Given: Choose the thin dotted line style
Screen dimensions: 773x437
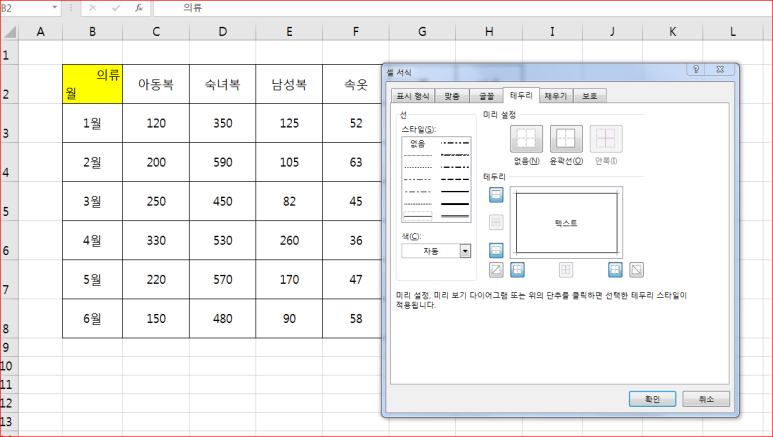Looking at the screenshot, I should pos(418,167).
